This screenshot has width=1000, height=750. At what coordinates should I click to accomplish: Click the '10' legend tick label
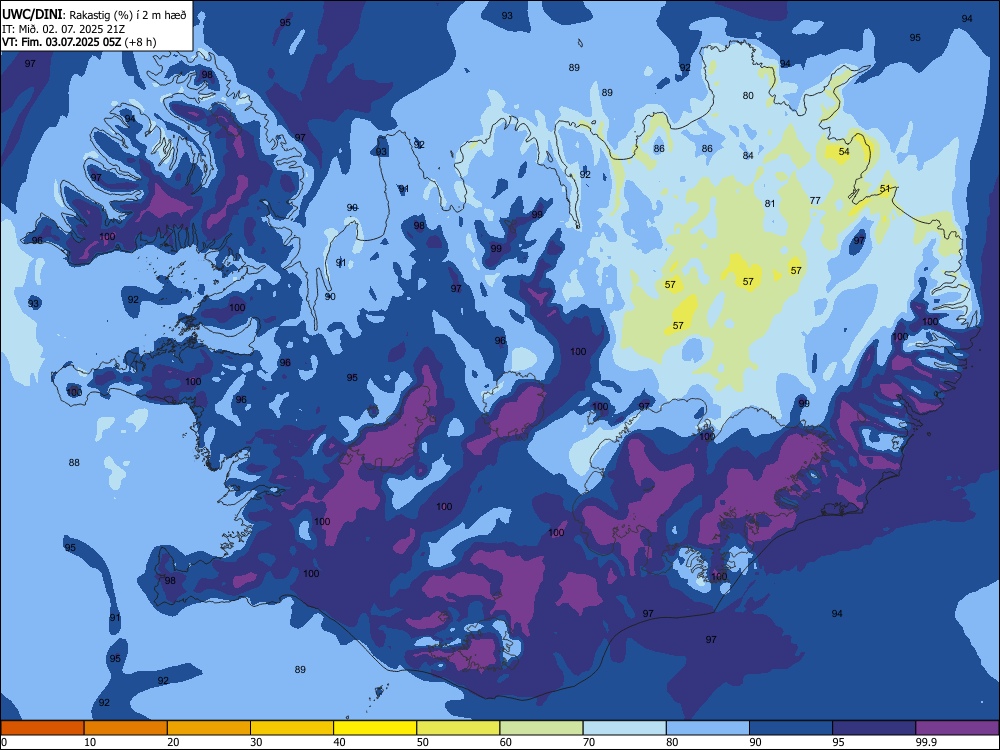(90, 742)
